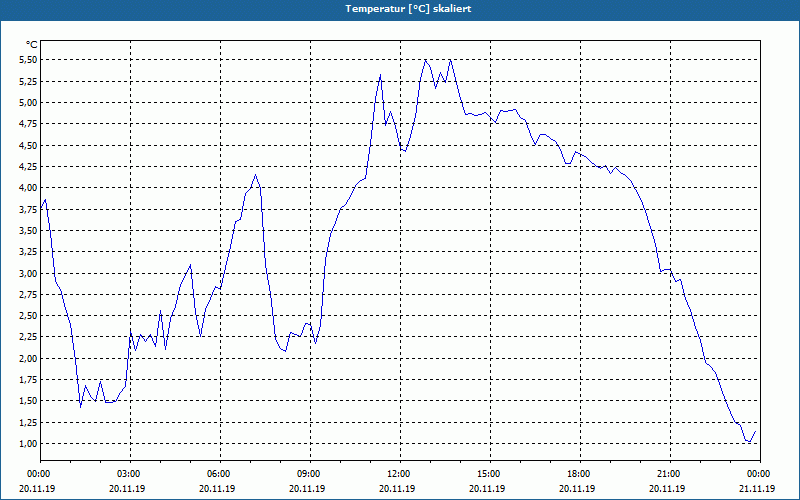
Task: Pick the 4,00 y-axis value
Action: (x=28, y=188)
